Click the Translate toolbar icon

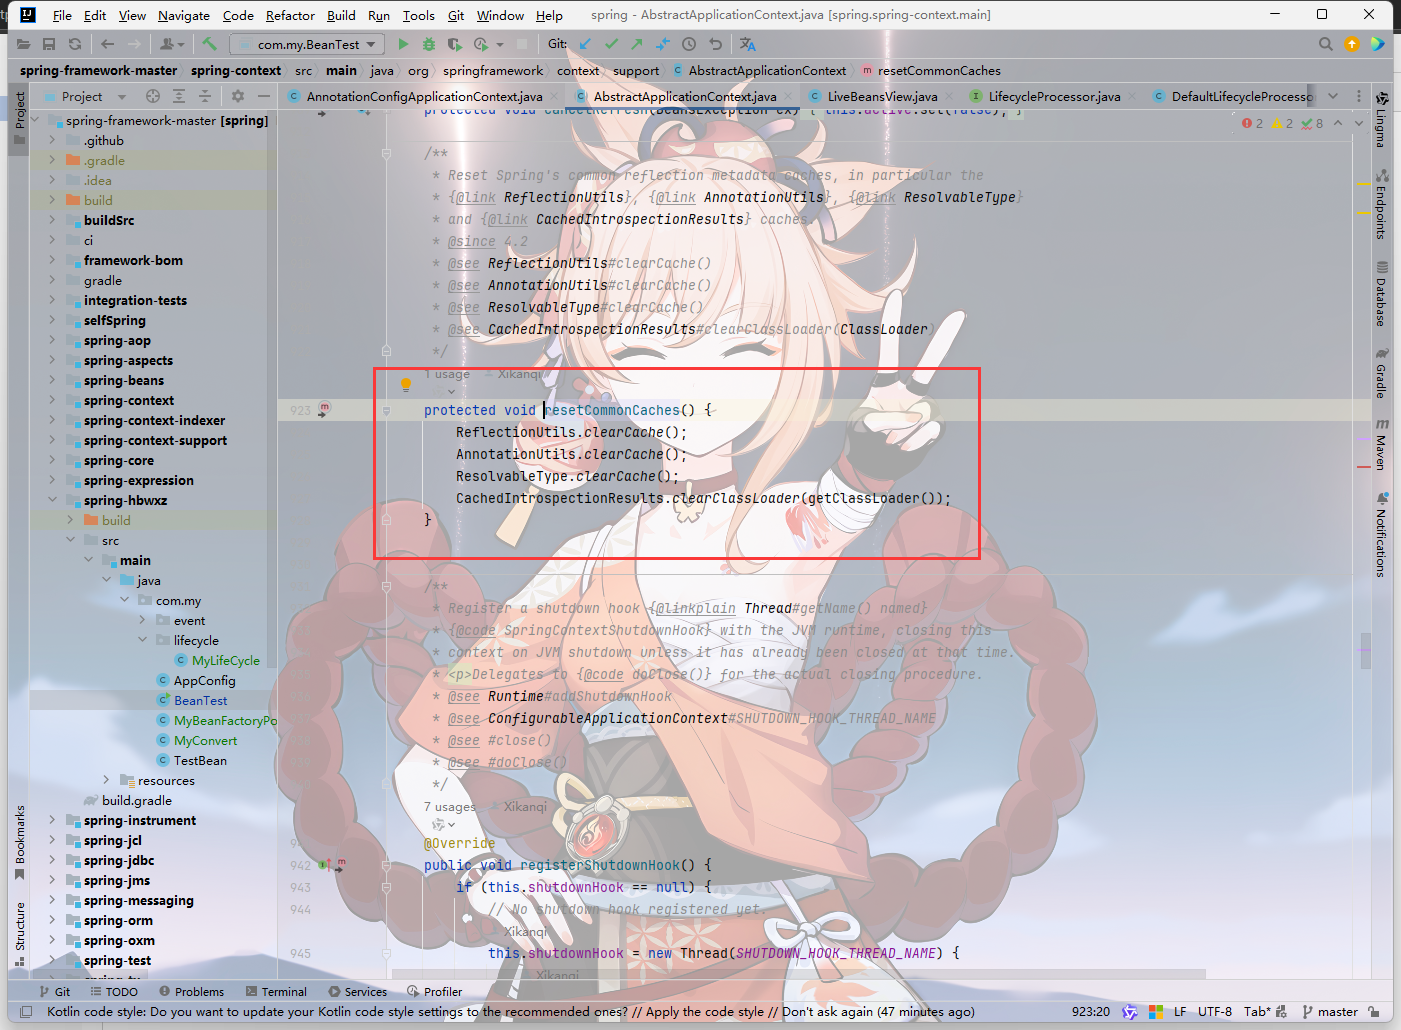coord(748,44)
